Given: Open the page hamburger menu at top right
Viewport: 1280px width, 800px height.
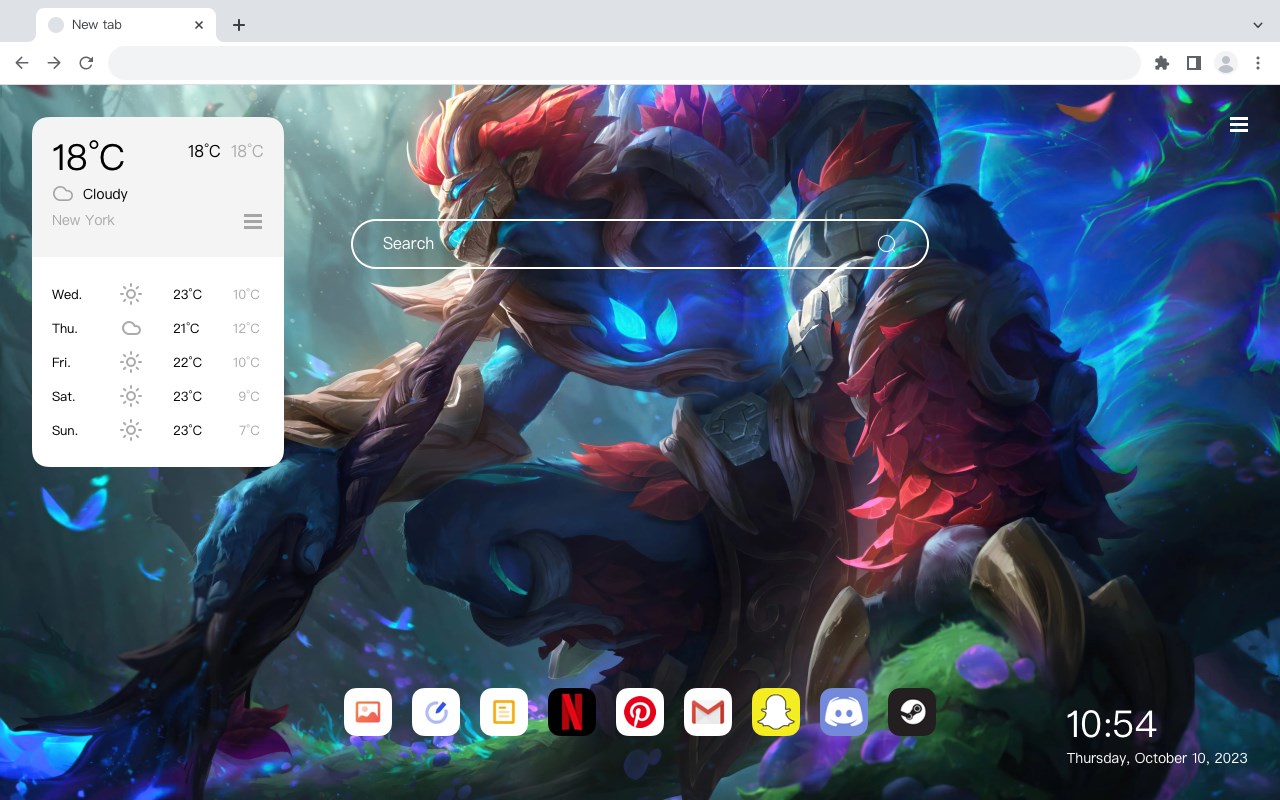Looking at the screenshot, I should [1239, 125].
